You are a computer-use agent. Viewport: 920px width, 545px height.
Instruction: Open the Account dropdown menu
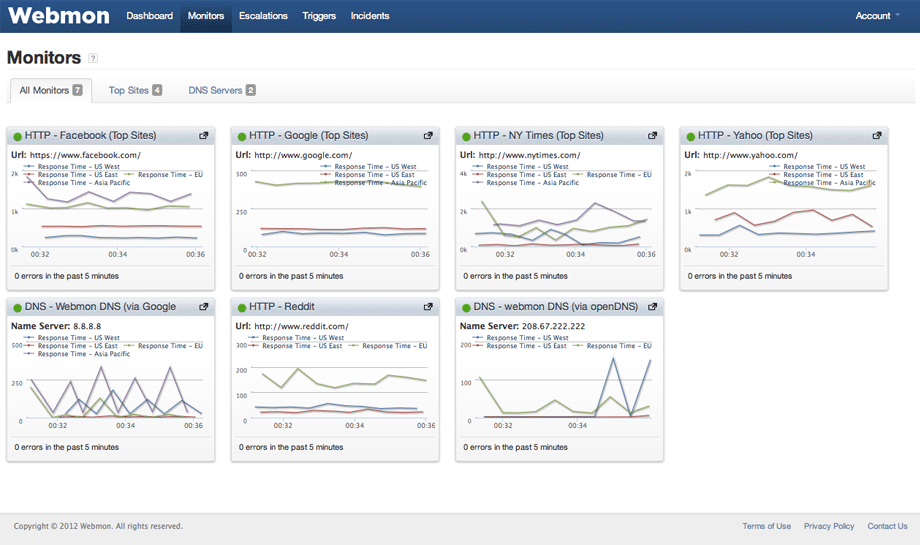(877, 16)
